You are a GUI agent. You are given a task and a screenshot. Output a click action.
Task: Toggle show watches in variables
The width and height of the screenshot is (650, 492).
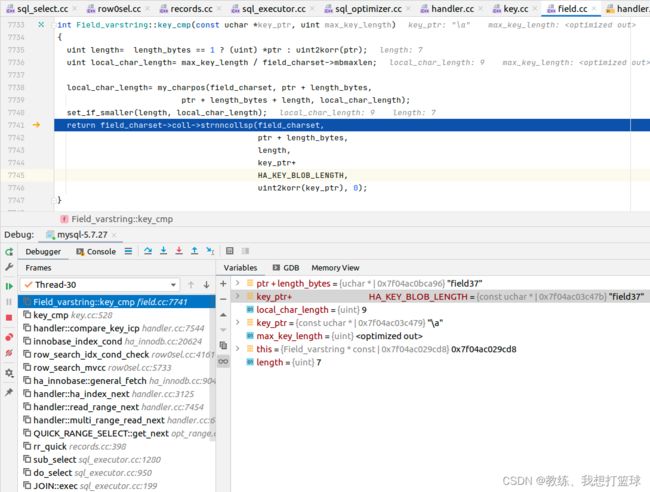(x=223, y=361)
